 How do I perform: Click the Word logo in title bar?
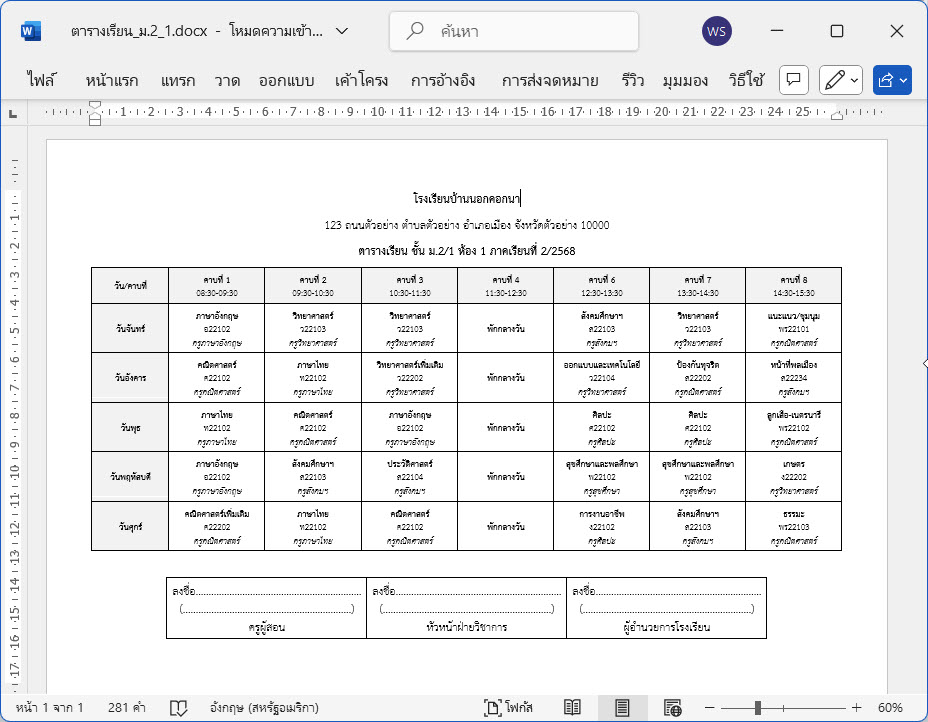[x=31, y=31]
